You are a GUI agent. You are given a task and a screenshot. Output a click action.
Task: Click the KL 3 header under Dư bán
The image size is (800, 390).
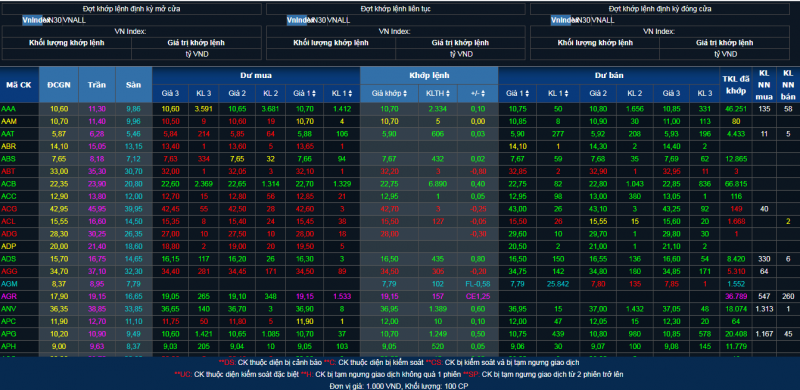coord(705,93)
